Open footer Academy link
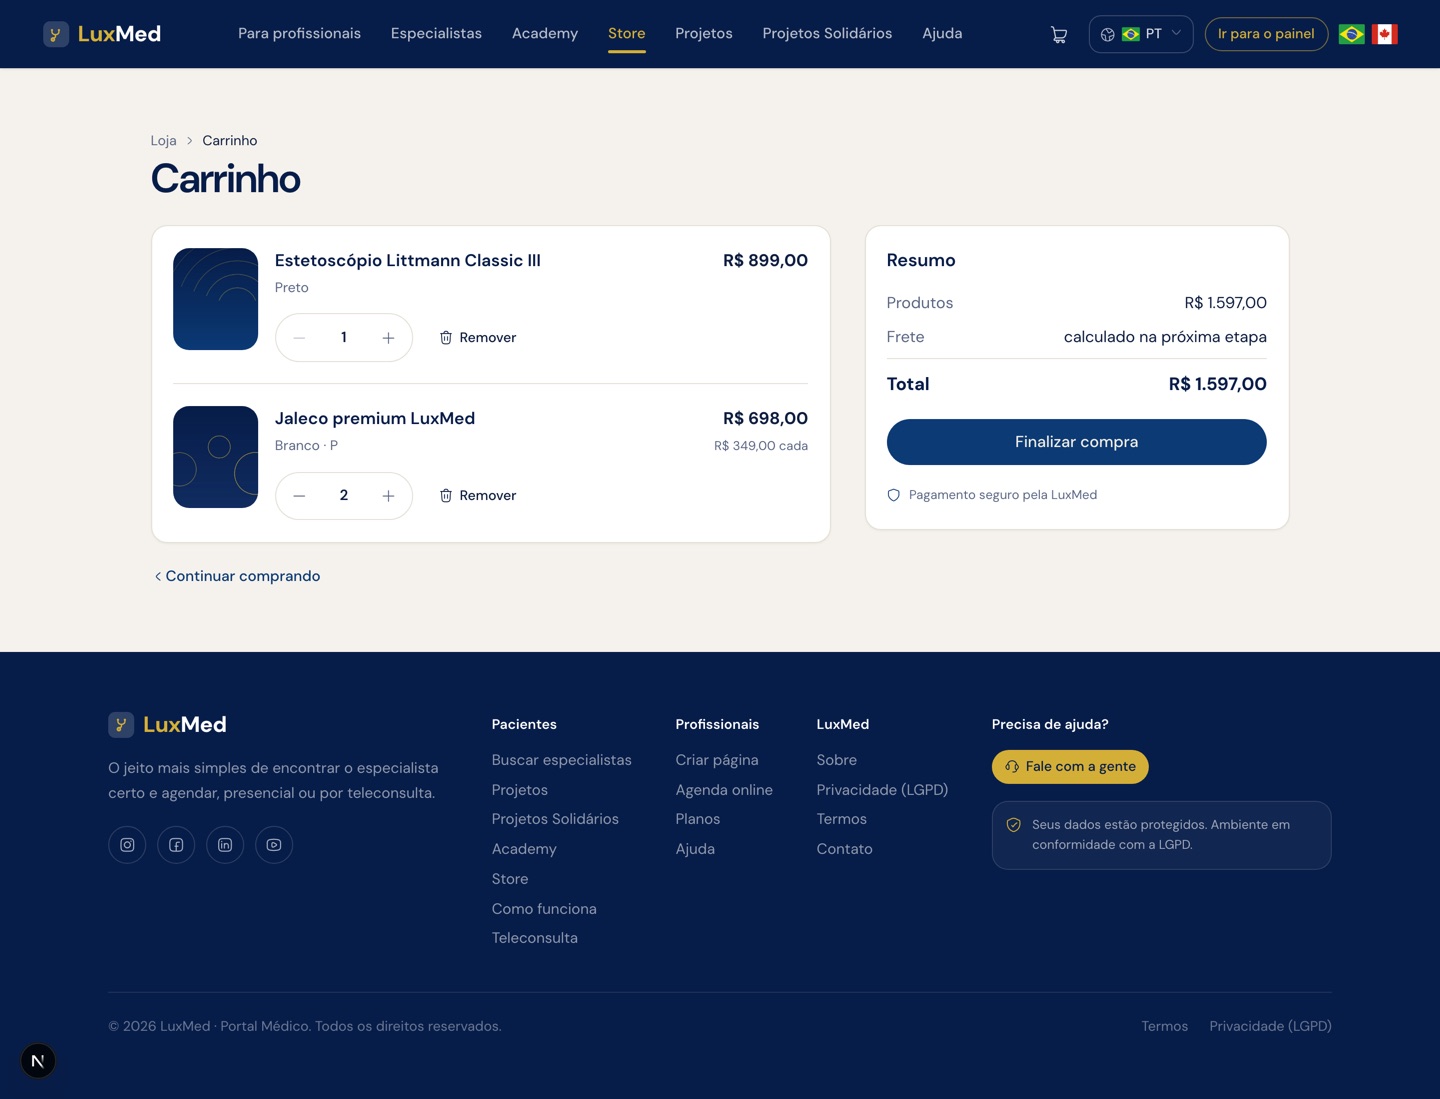 524,849
